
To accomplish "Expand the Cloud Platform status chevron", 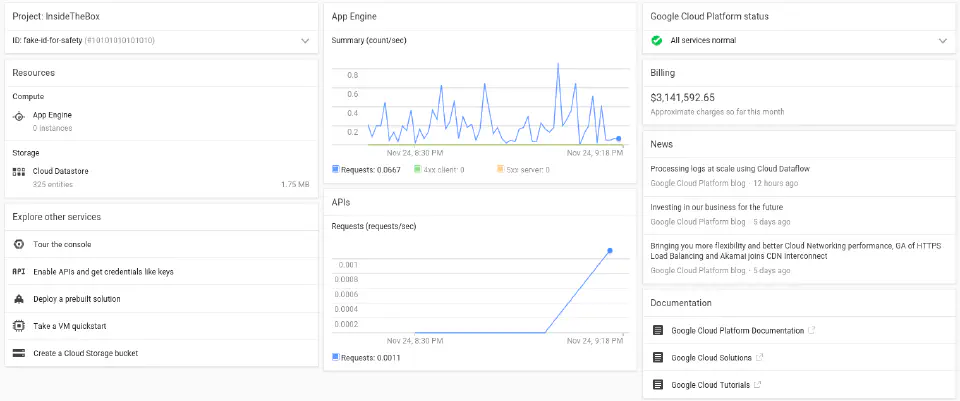I will (942, 41).
